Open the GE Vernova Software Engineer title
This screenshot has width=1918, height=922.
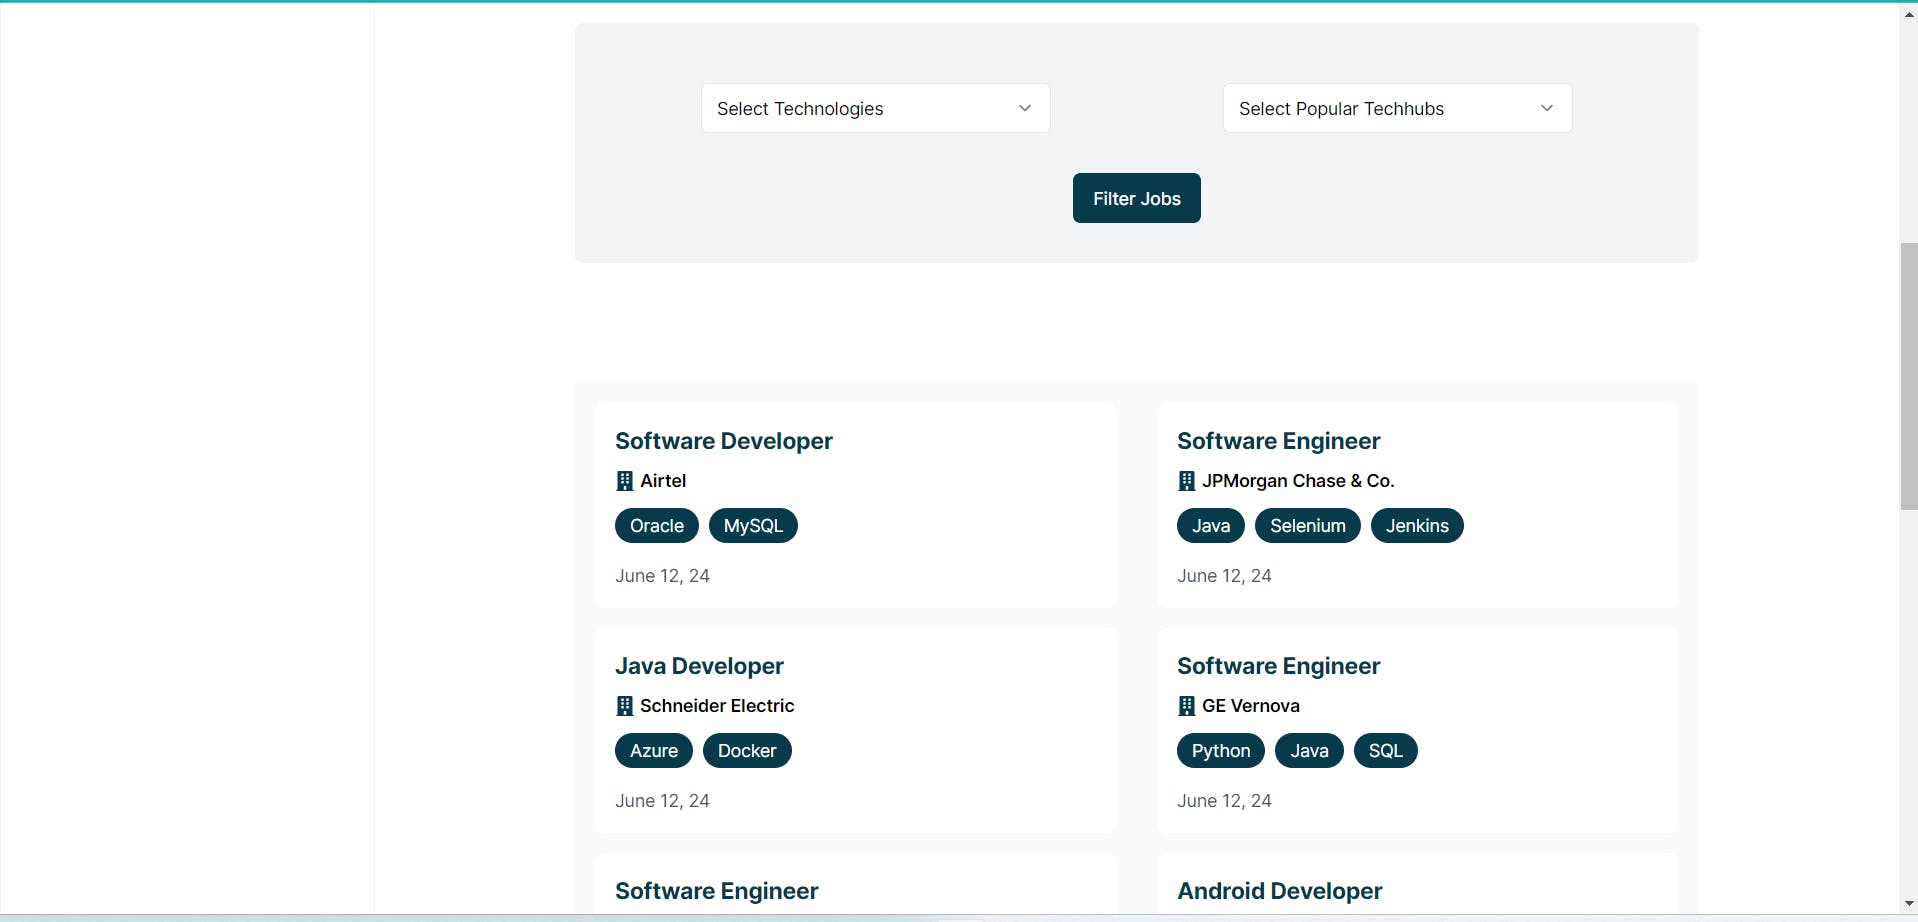[1278, 666]
